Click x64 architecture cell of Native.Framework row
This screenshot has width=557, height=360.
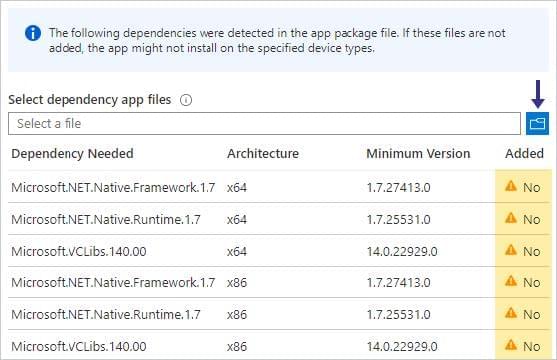237,187
